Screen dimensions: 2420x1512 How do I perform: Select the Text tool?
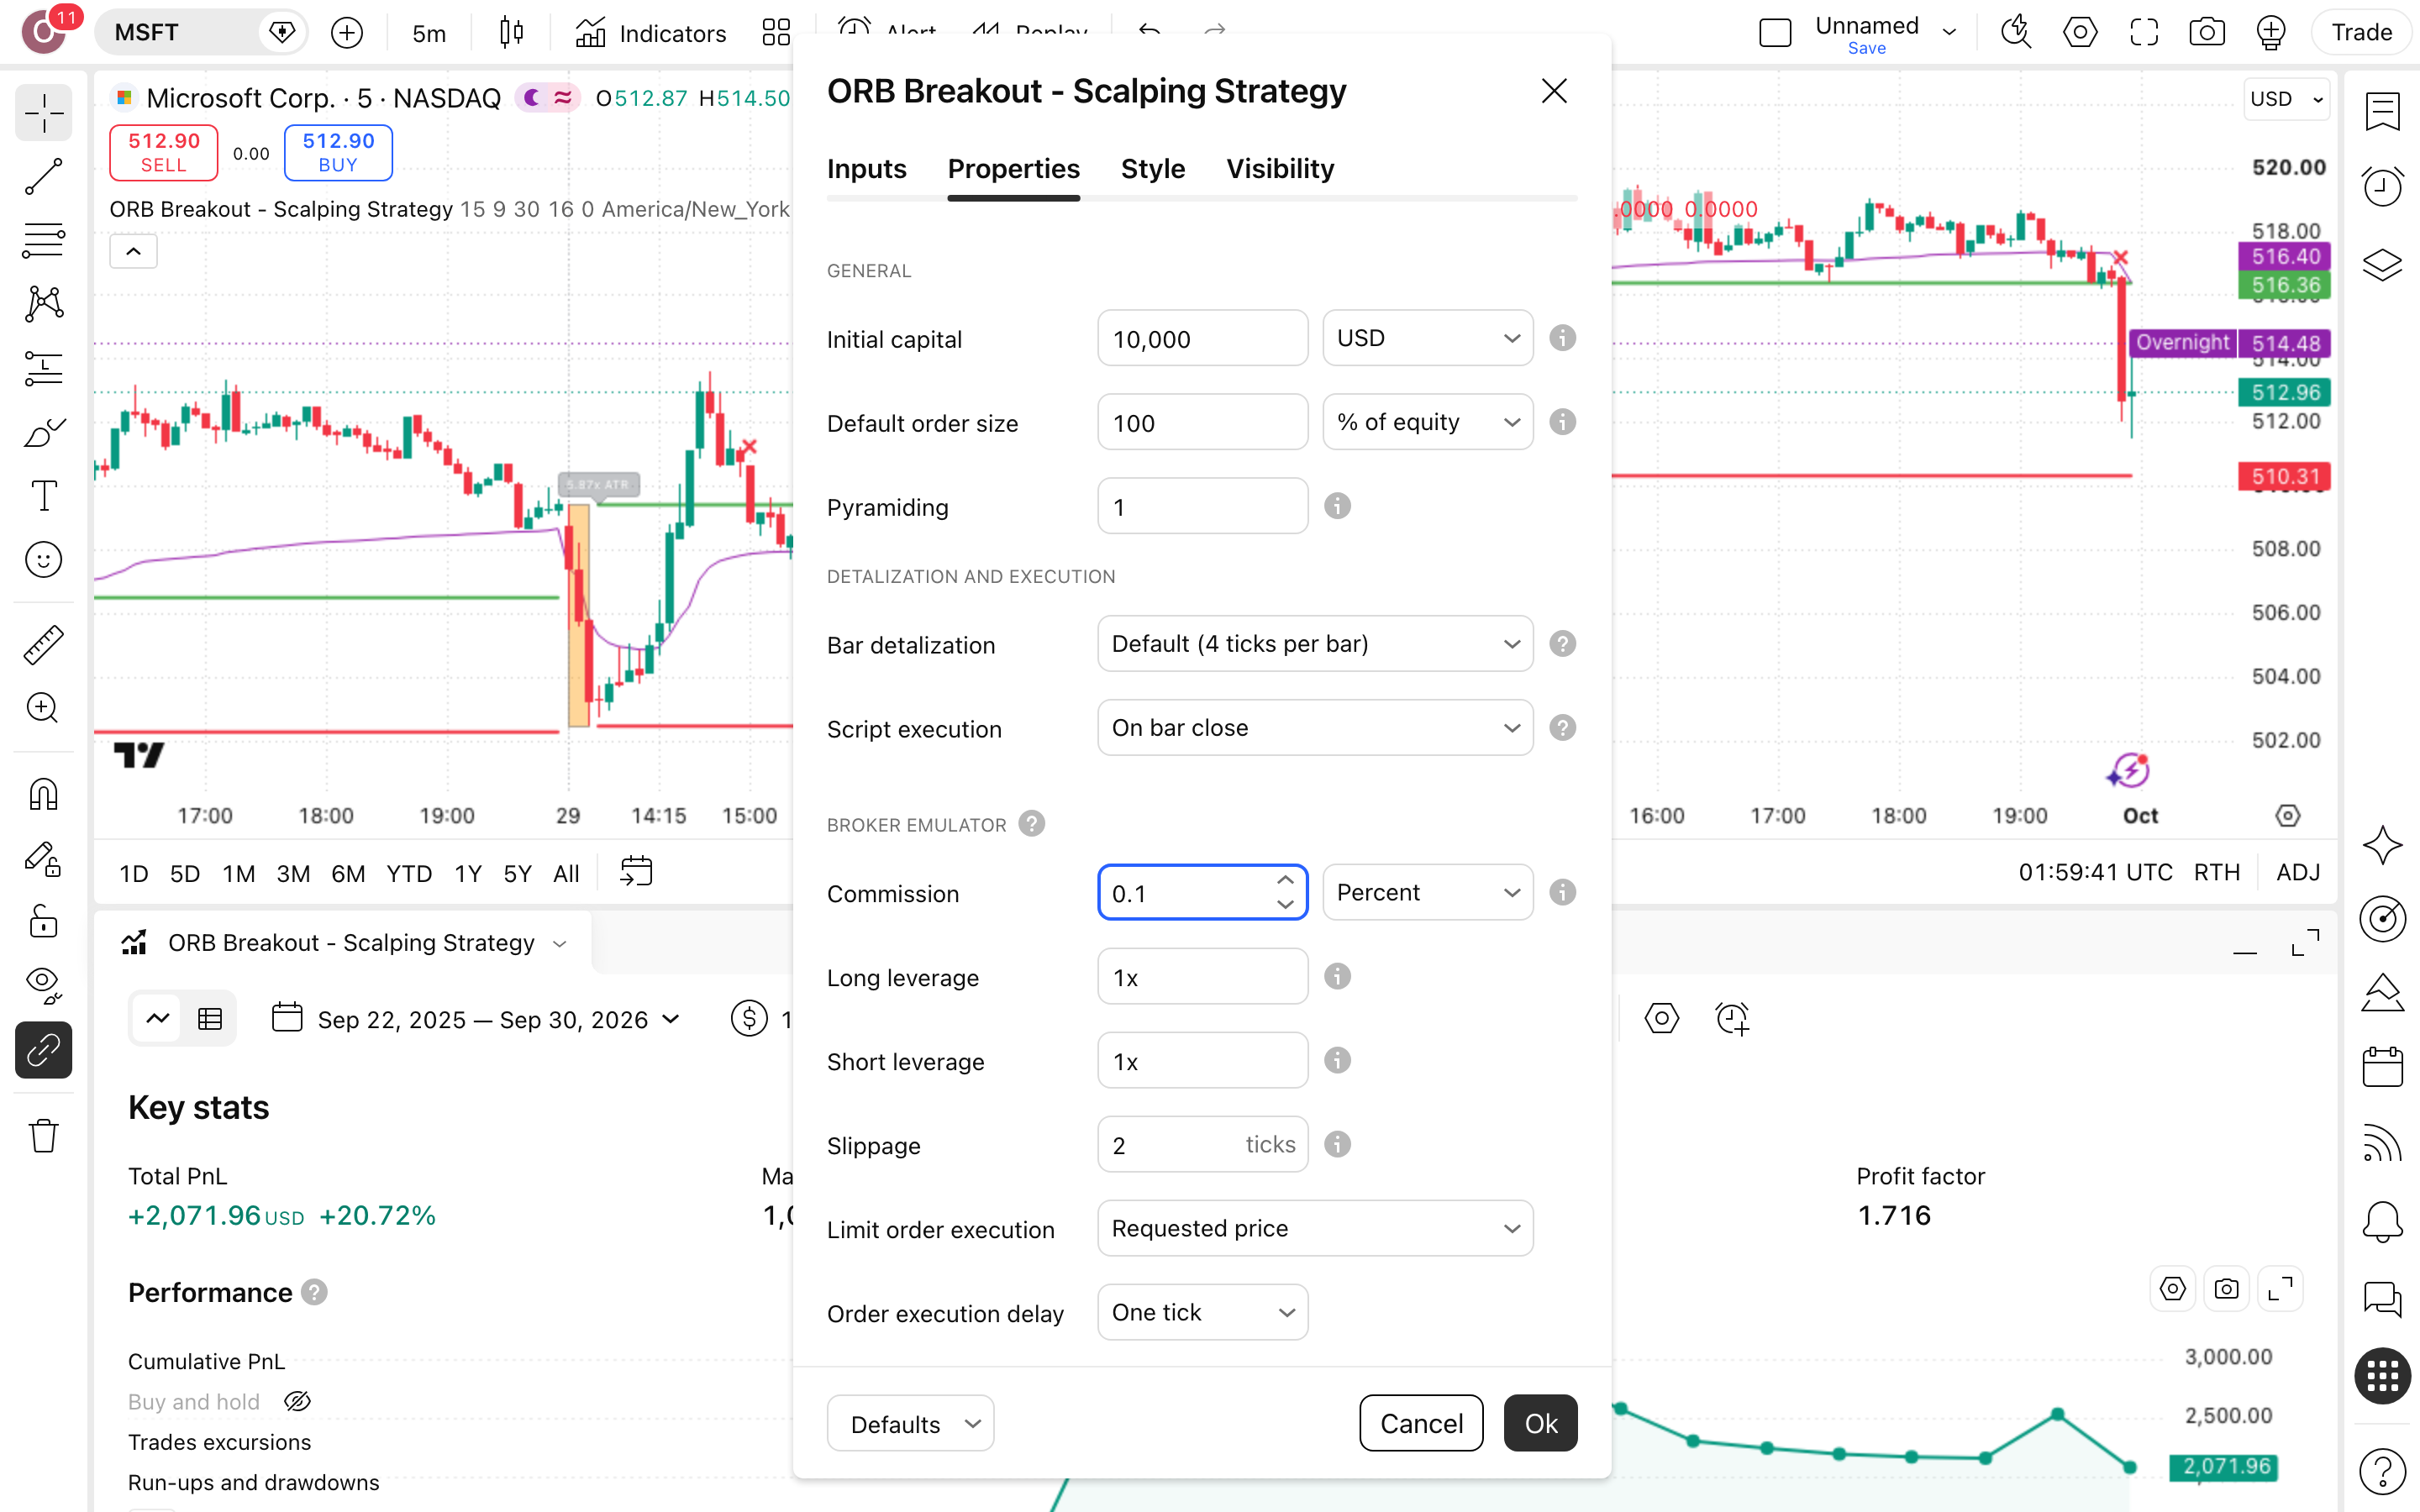point(43,496)
